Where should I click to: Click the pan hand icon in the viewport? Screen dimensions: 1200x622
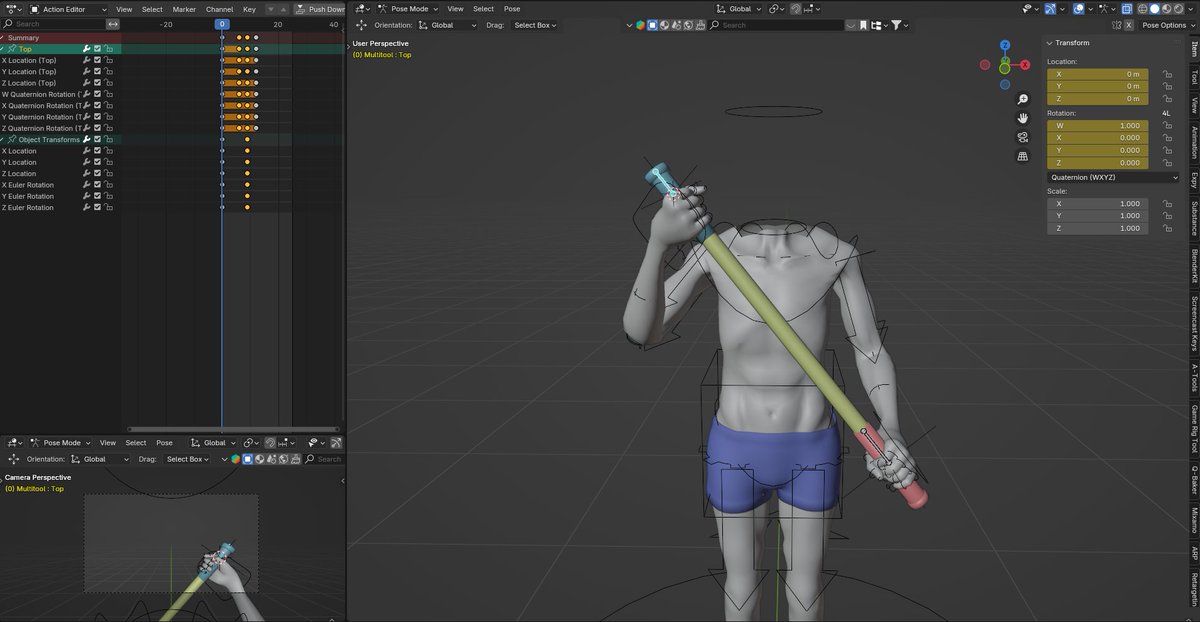pyautogui.click(x=1023, y=118)
